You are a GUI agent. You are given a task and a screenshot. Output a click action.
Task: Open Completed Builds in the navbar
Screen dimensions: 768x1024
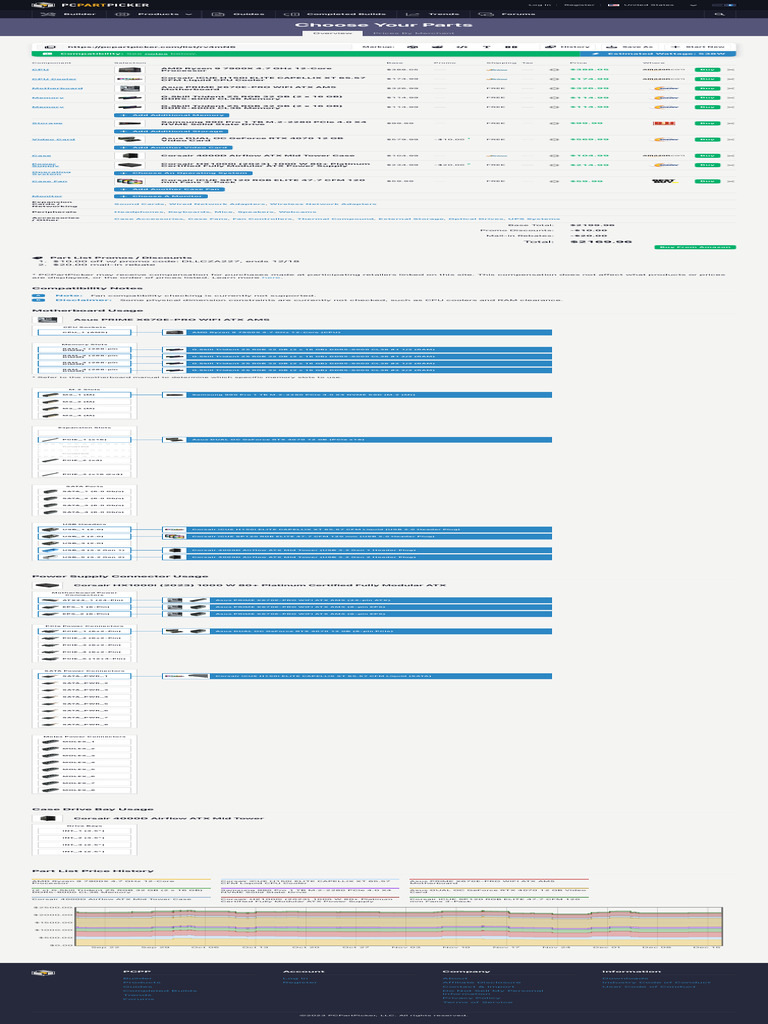[334, 14]
